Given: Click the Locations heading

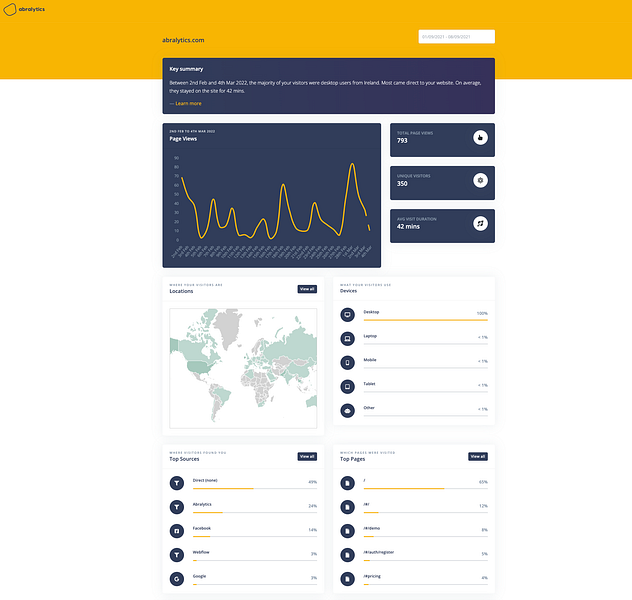Looking at the screenshot, I should (181, 291).
